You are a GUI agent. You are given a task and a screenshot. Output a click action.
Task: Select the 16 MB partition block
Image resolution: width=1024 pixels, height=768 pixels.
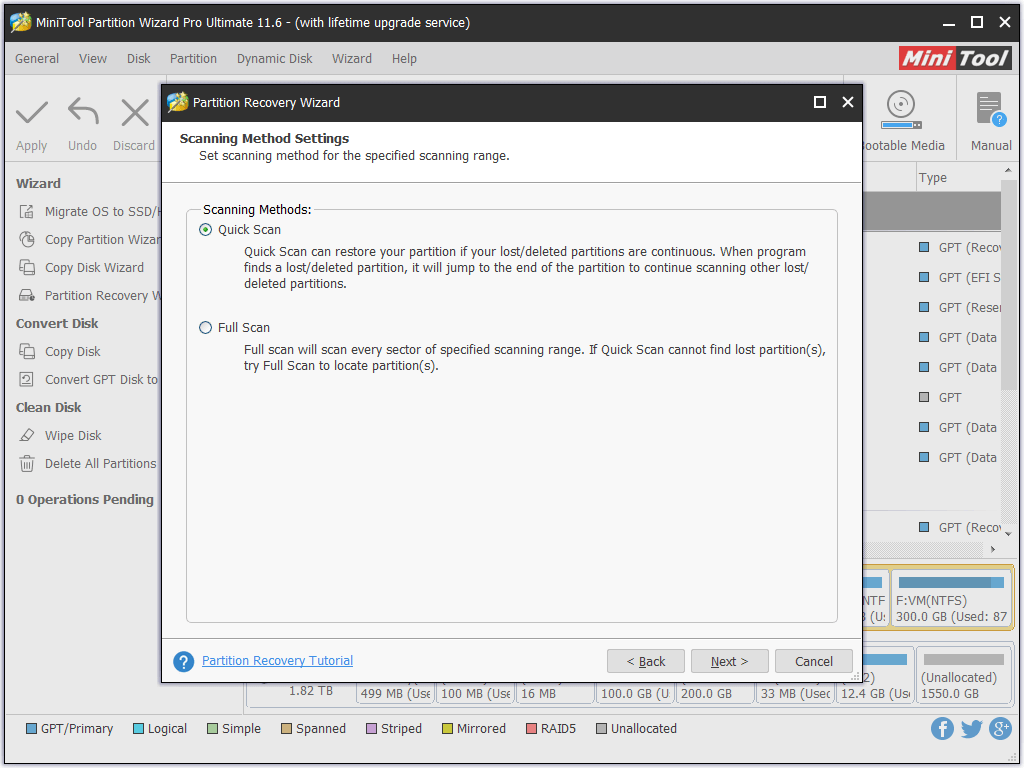[555, 693]
